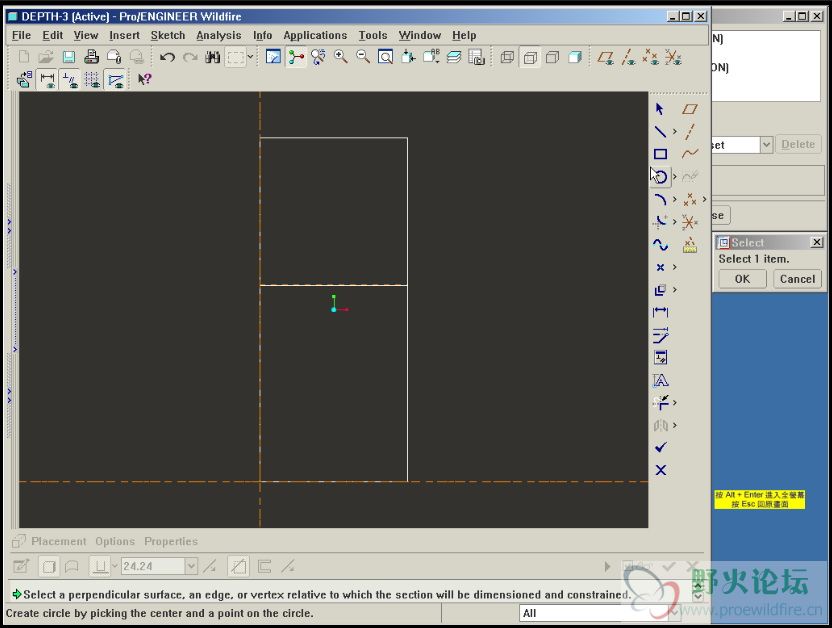Image resolution: width=832 pixels, height=628 pixels.
Task: Expand the Use Edge flyout arrow
Action: 675,290
